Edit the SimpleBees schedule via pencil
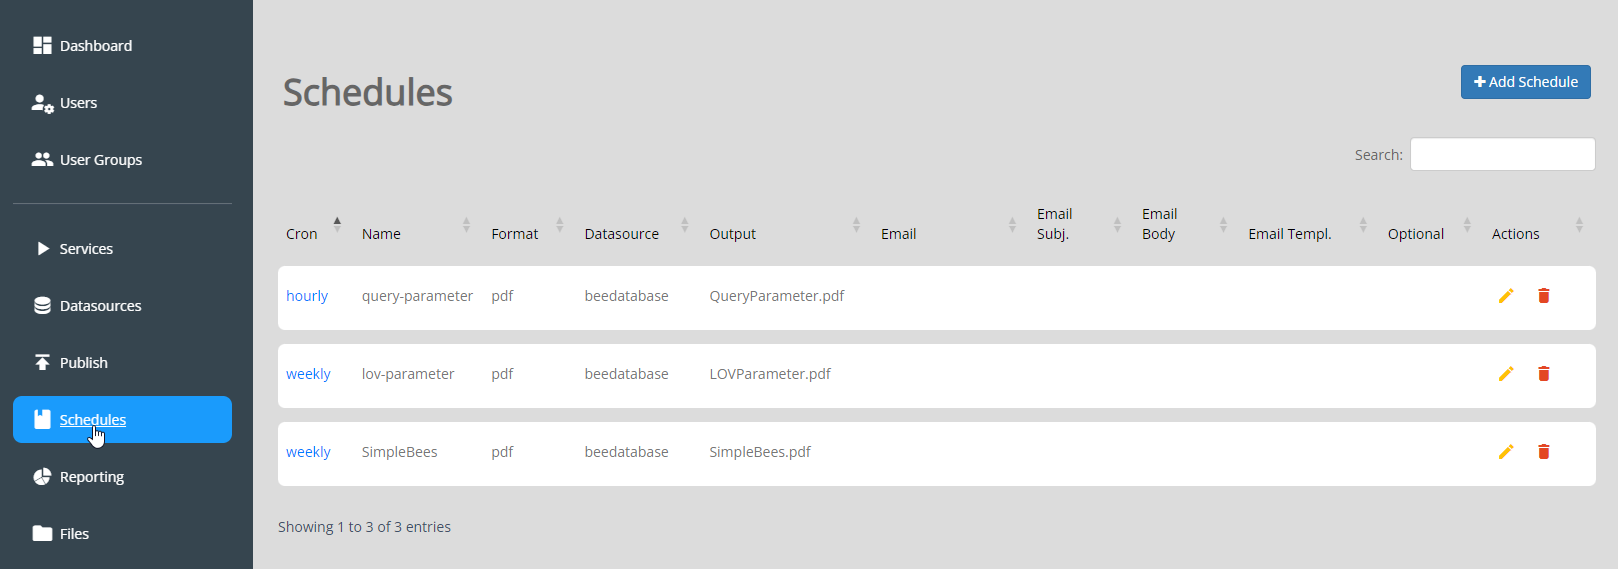Viewport: 1618px width, 569px height. [x=1506, y=451]
